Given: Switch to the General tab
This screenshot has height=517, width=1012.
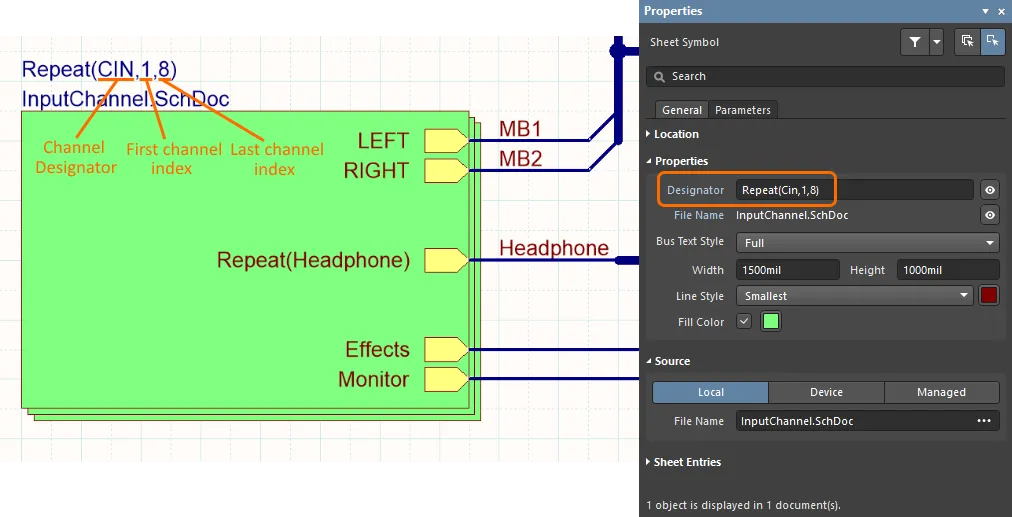Looking at the screenshot, I should (x=682, y=110).
